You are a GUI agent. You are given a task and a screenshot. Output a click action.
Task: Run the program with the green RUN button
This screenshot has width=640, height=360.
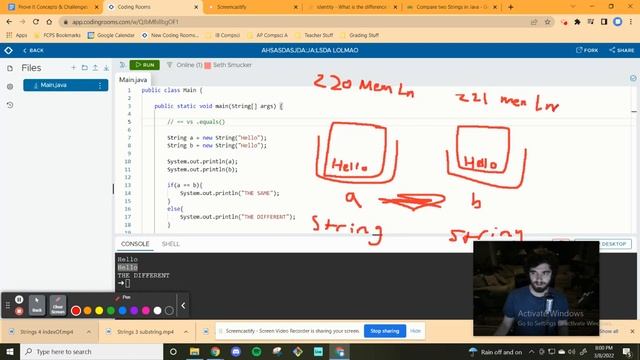coord(144,65)
